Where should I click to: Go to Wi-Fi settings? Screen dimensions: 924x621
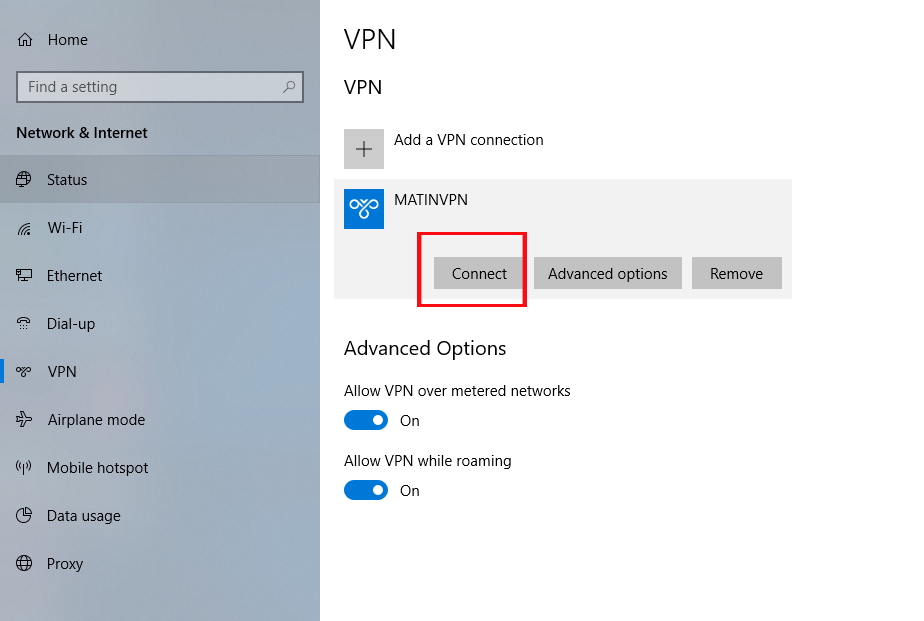pos(64,228)
